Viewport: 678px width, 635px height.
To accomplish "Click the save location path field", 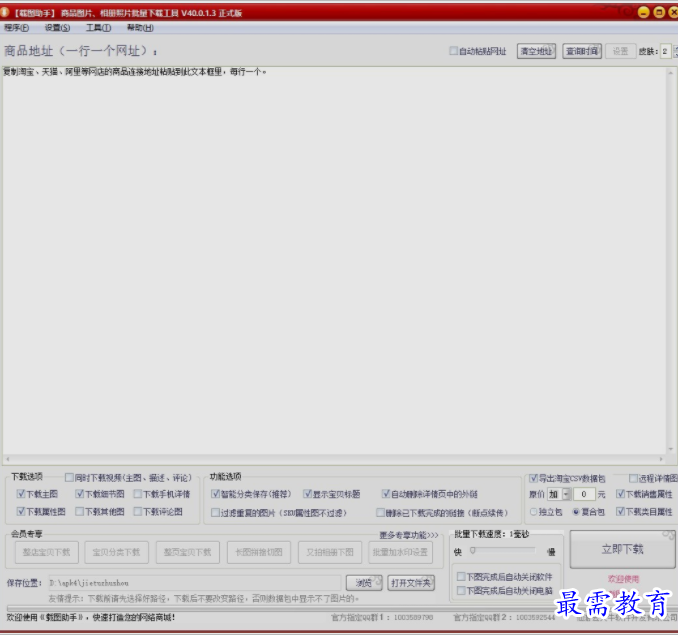I will click(194, 583).
